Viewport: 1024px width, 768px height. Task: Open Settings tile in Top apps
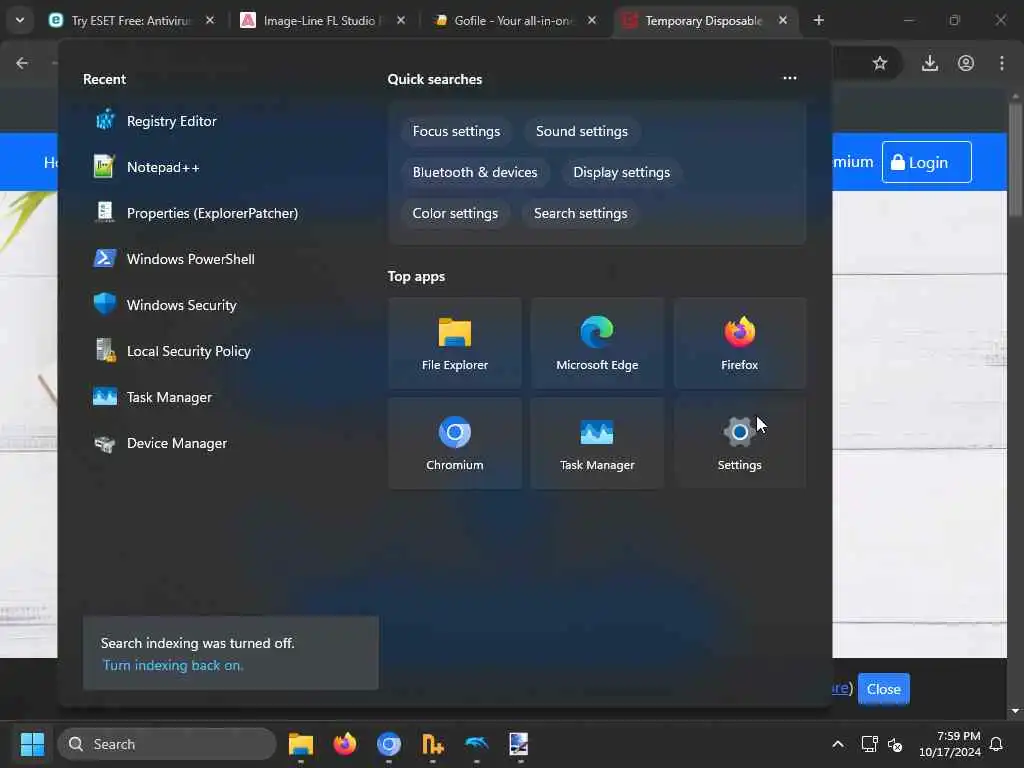(x=739, y=443)
